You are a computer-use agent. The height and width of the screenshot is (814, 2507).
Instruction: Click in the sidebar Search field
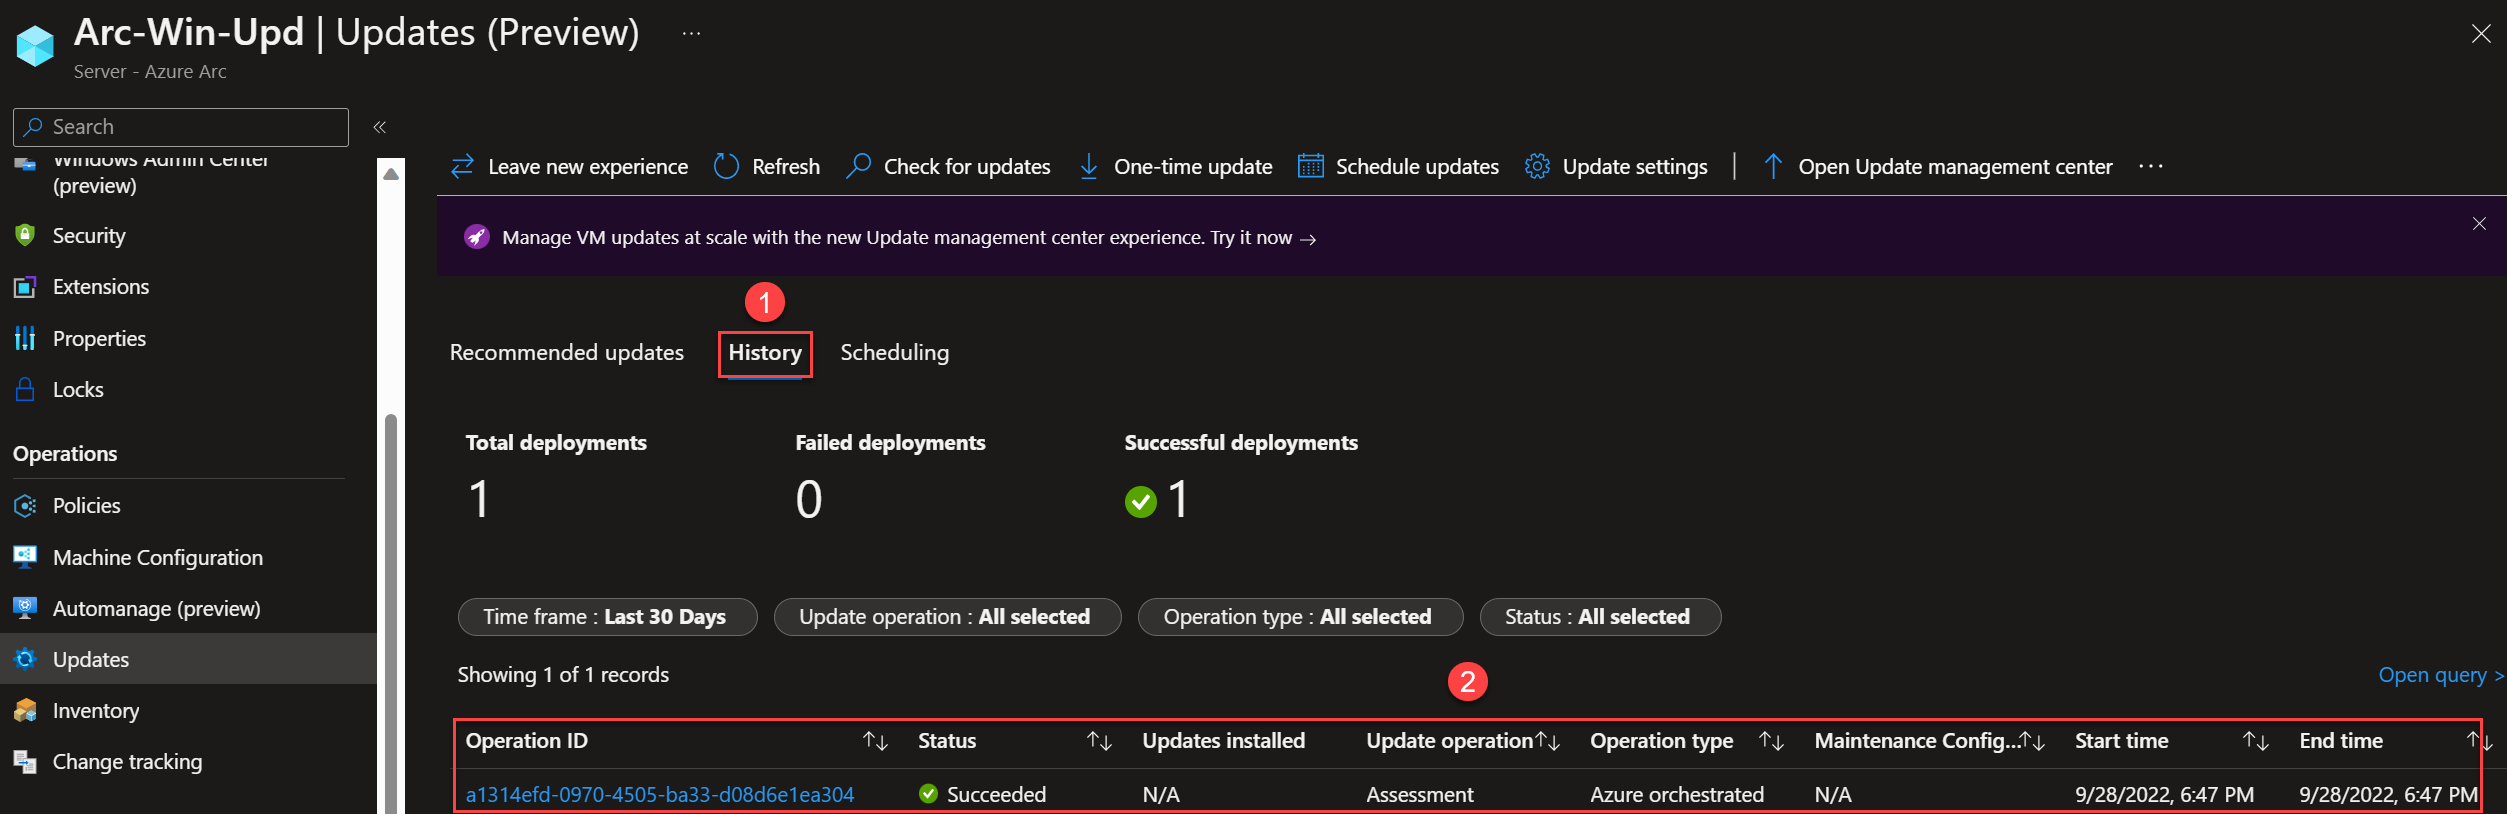pos(181,127)
